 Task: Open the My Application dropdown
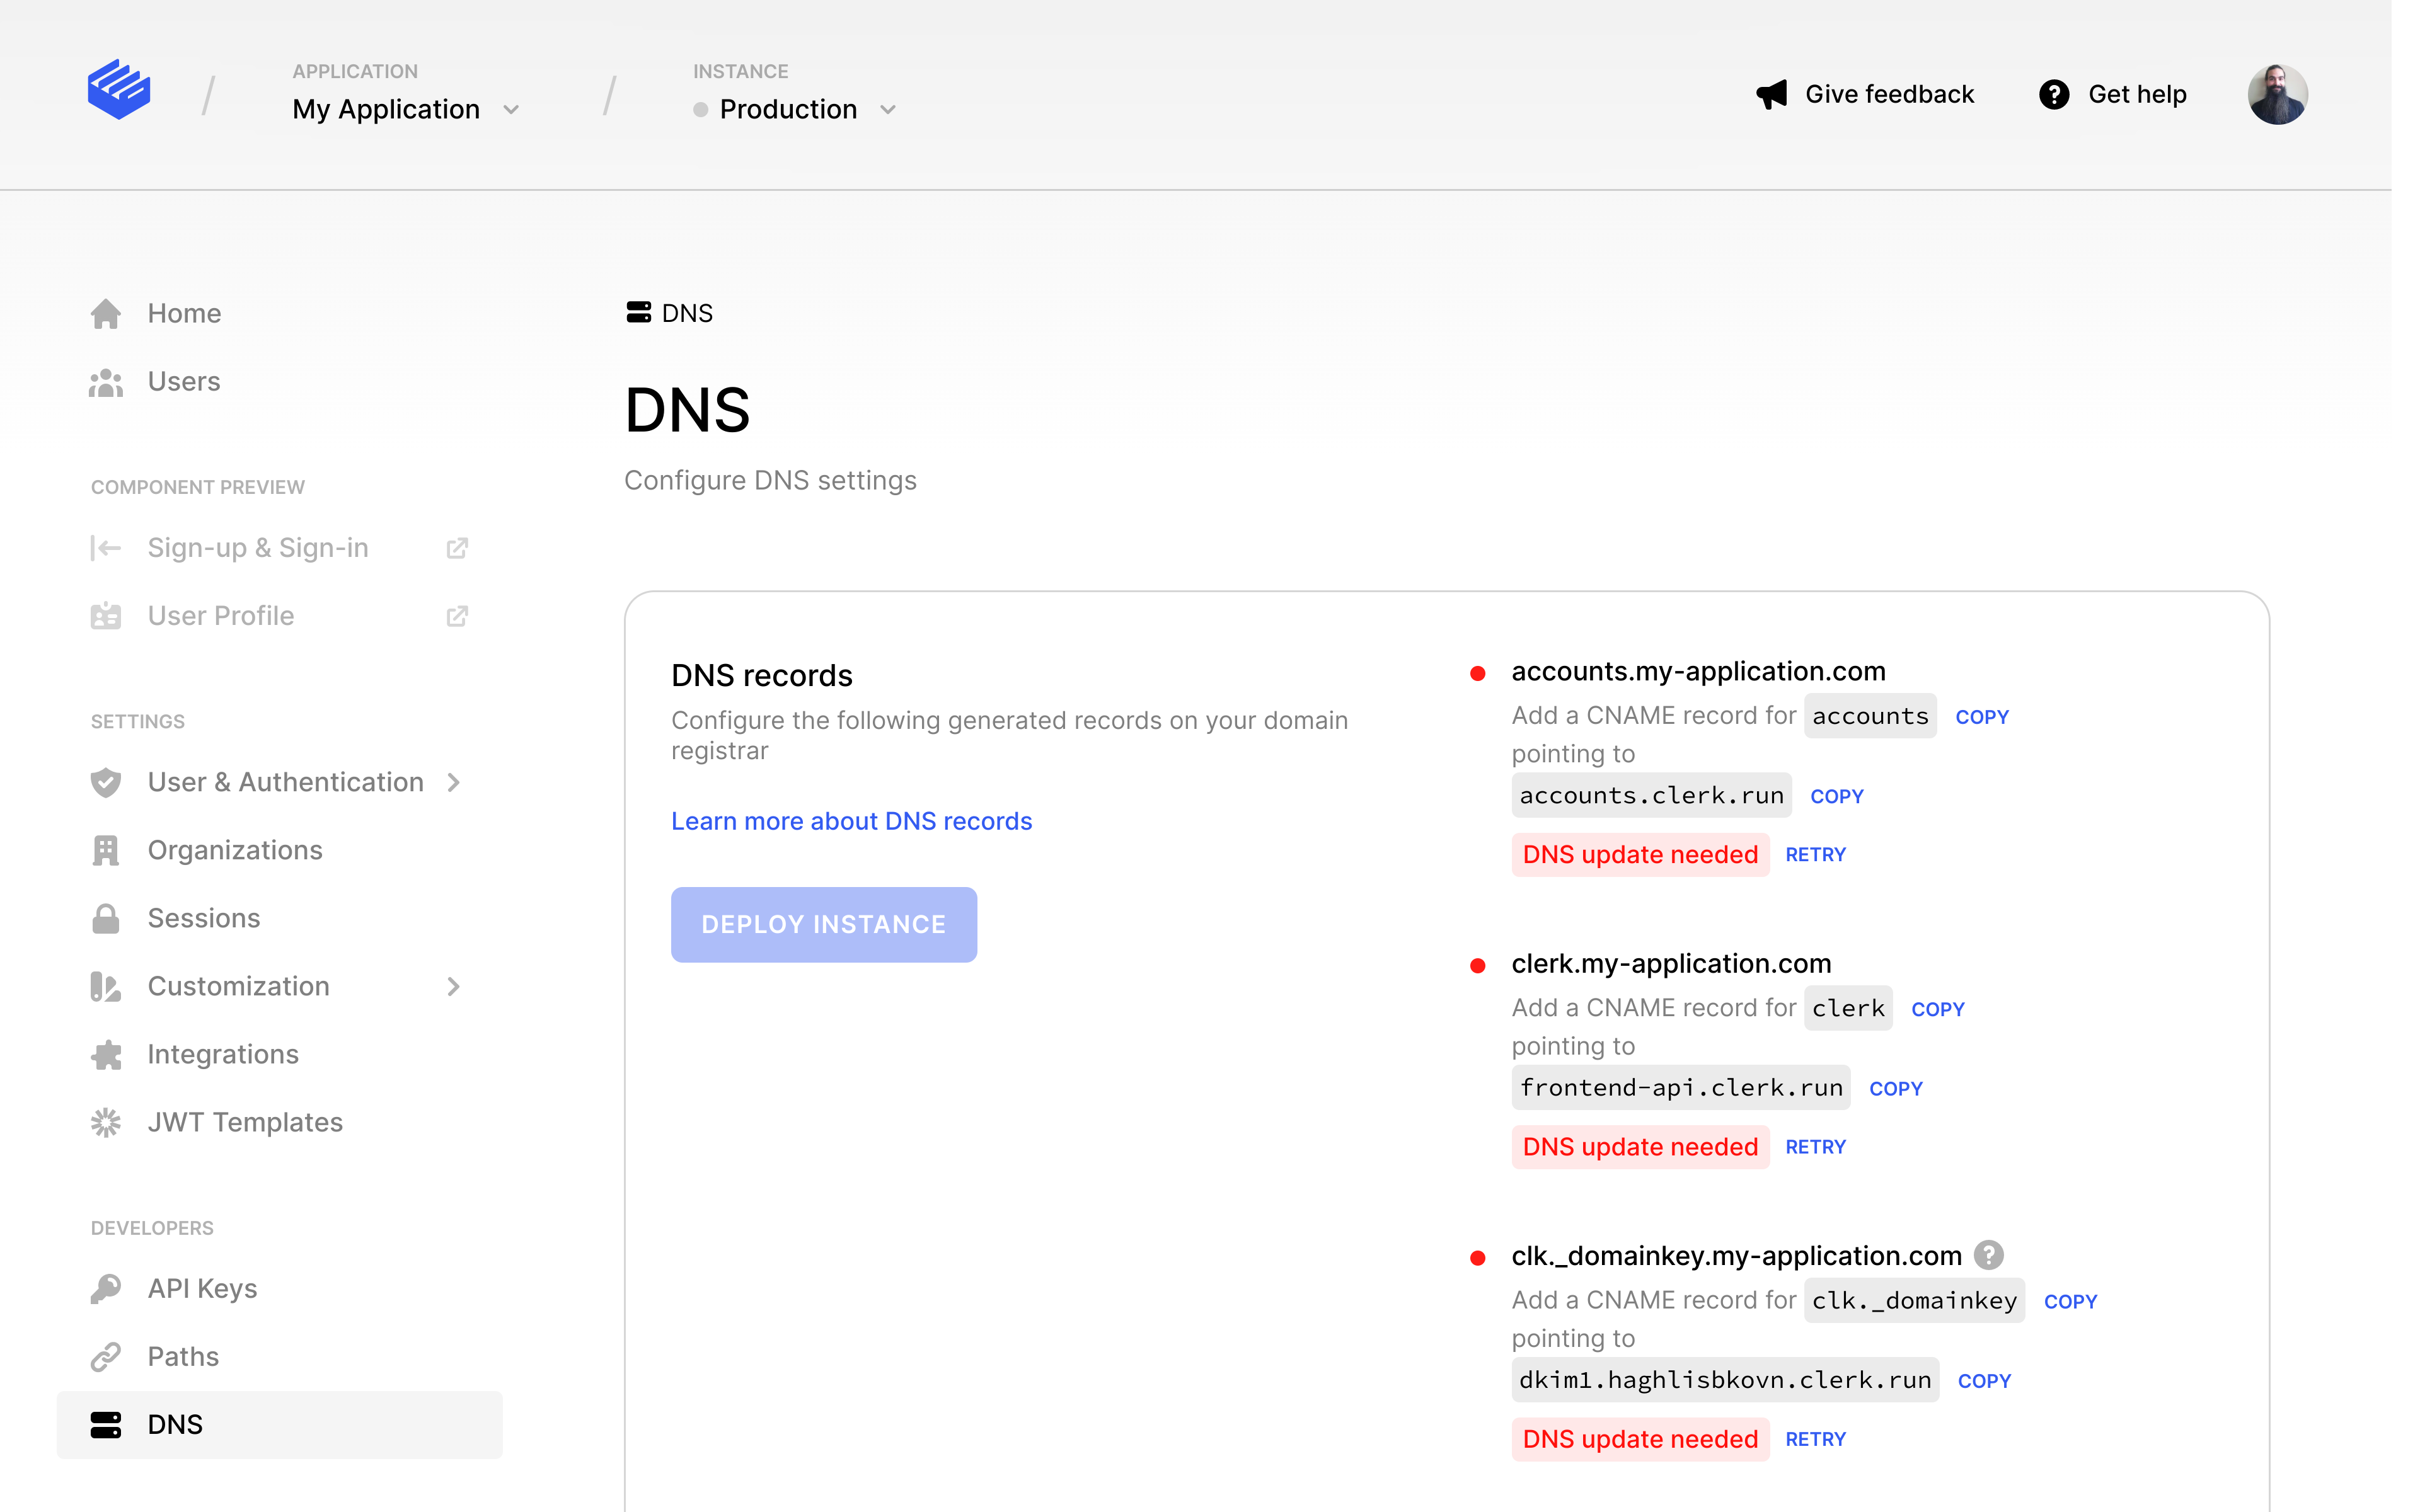point(405,109)
